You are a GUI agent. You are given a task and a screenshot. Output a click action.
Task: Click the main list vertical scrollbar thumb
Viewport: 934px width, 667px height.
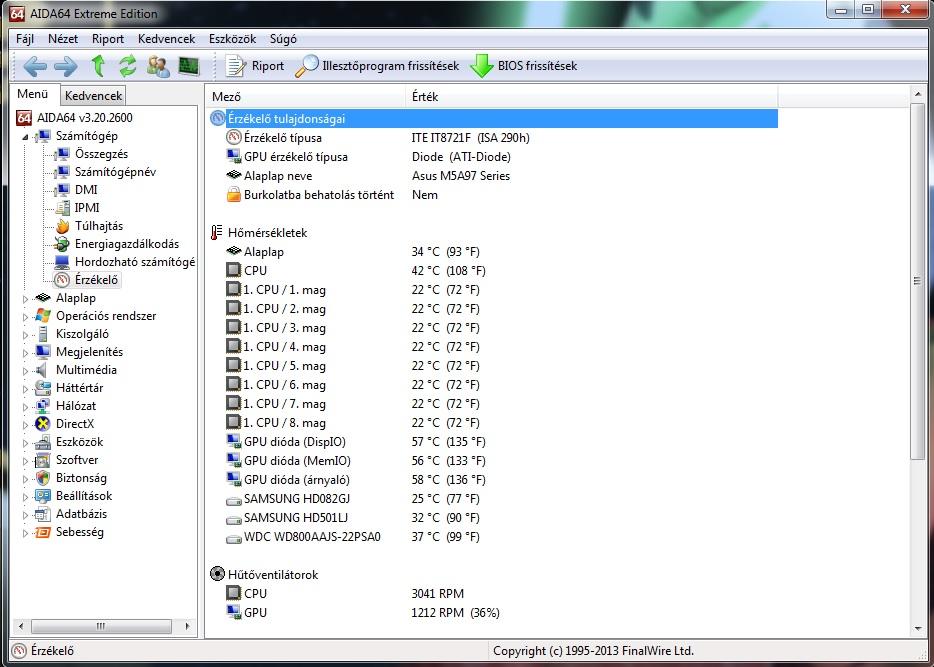(x=917, y=281)
